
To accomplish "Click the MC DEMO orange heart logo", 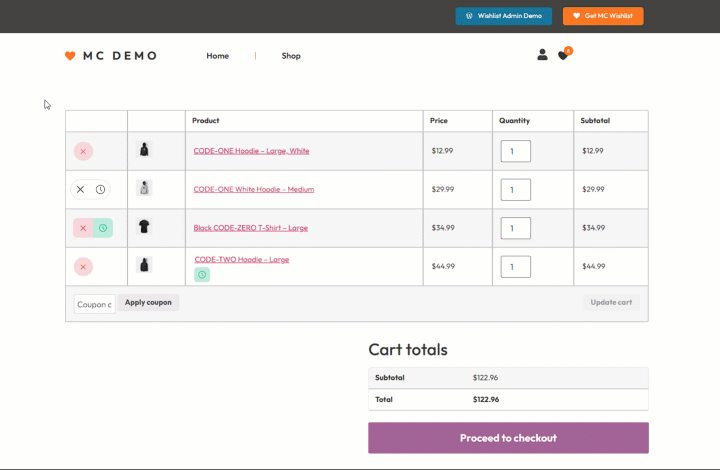I will (x=70, y=56).
